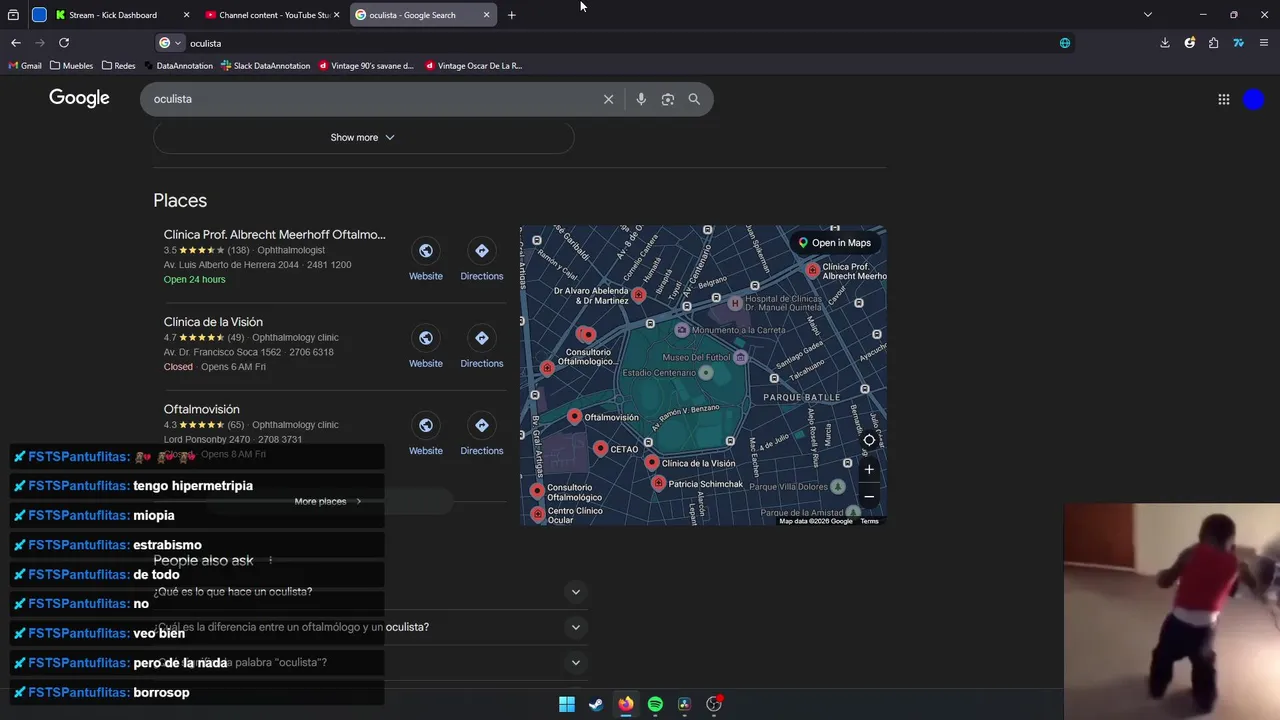Open Website for Clínica de la Visión
The height and width of the screenshot is (720, 1280).
click(426, 347)
